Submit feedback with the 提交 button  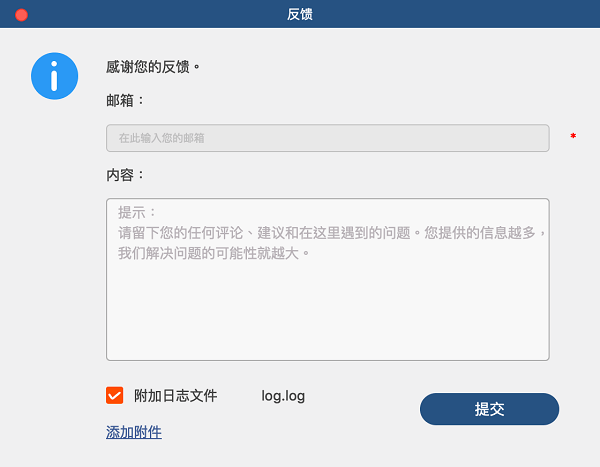click(x=489, y=409)
